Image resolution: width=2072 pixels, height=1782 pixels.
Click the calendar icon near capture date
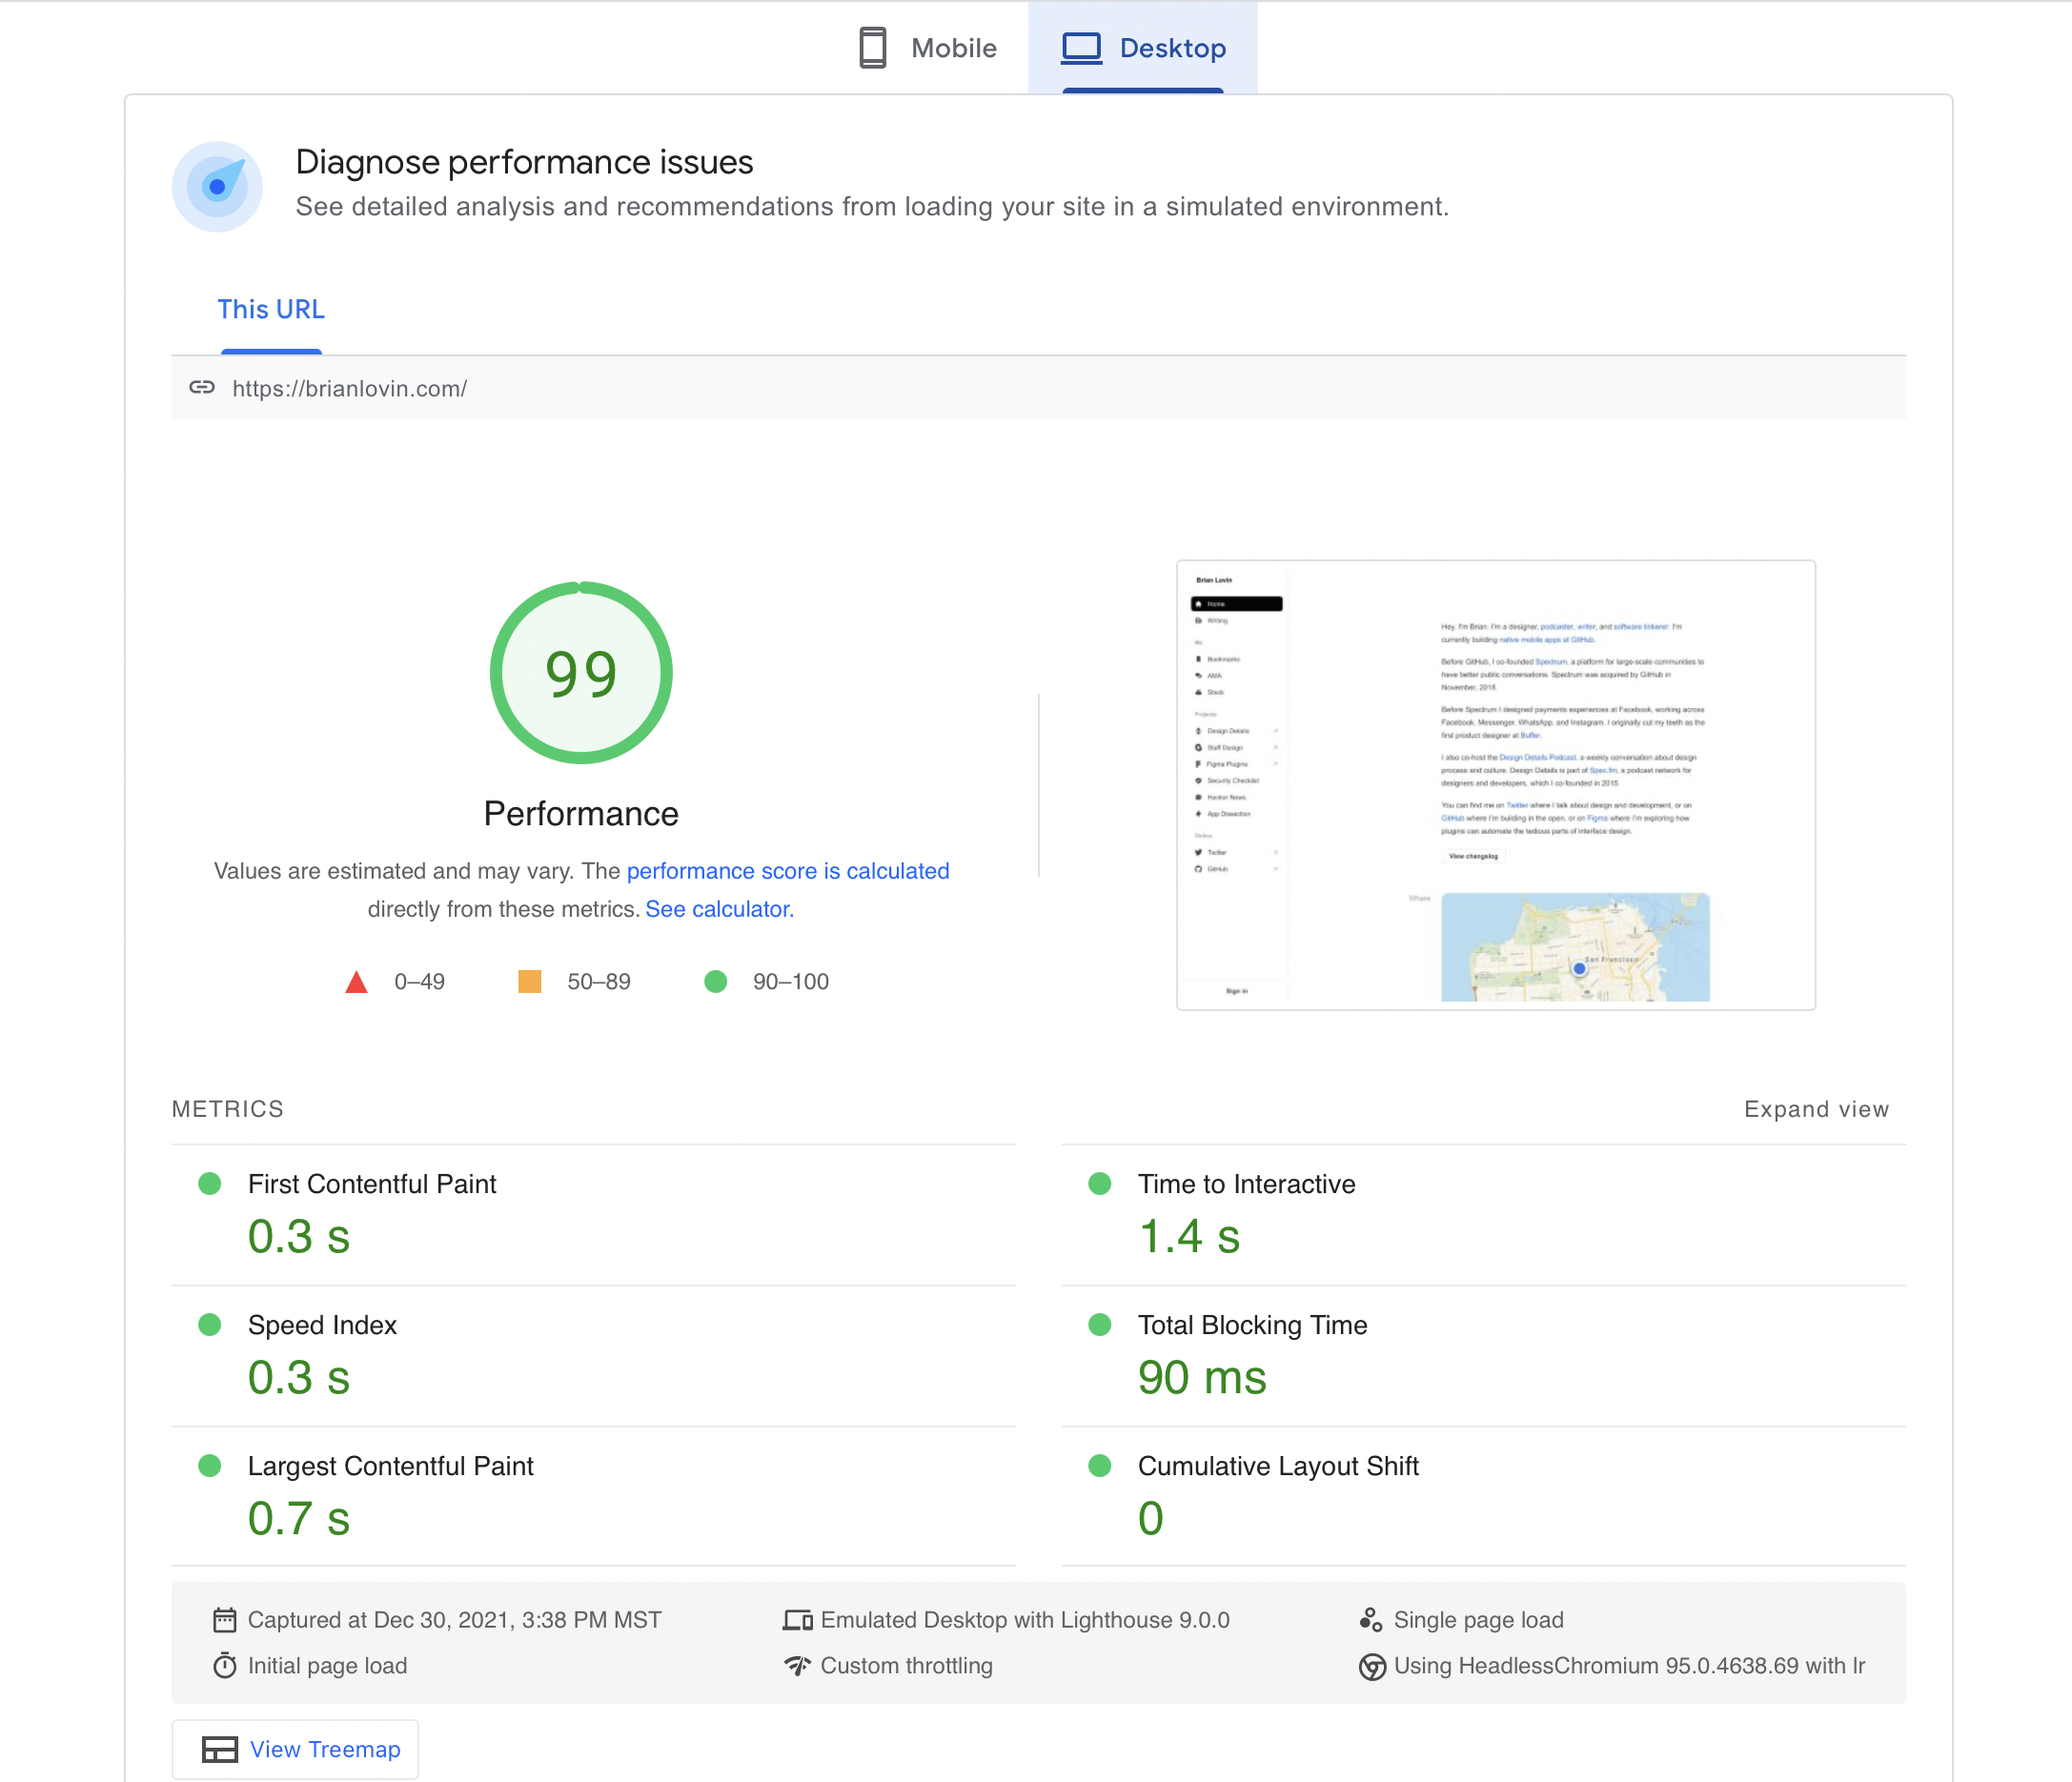pos(225,1619)
